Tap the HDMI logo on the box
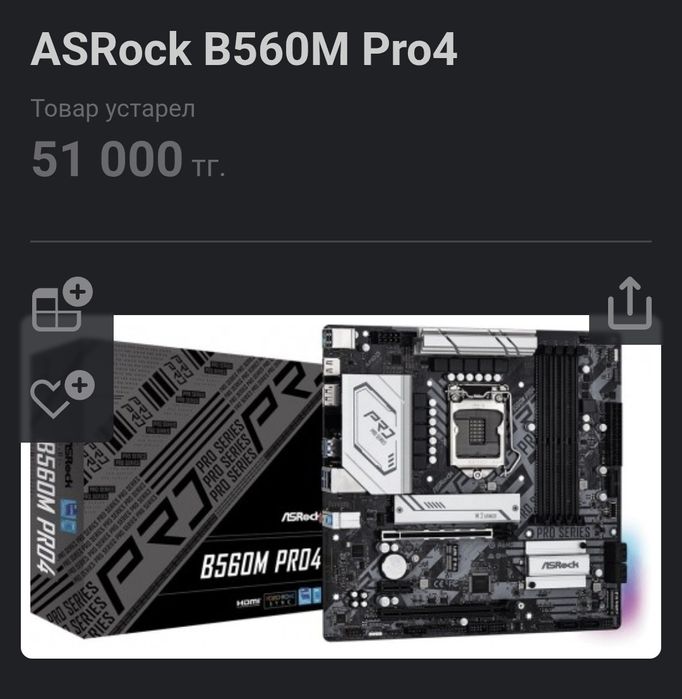This screenshot has width=682, height=699. tap(248, 603)
